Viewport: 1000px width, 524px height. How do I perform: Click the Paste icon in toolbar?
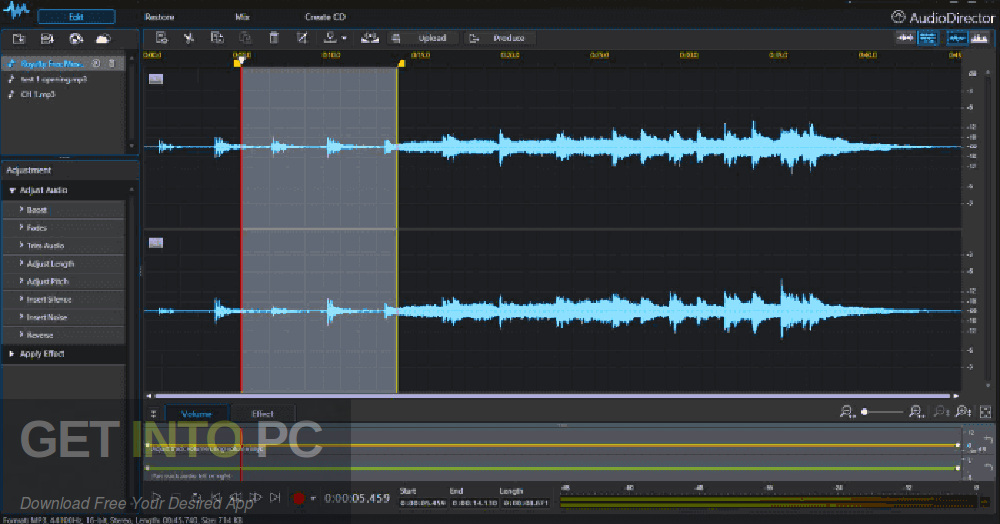click(x=245, y=38)
